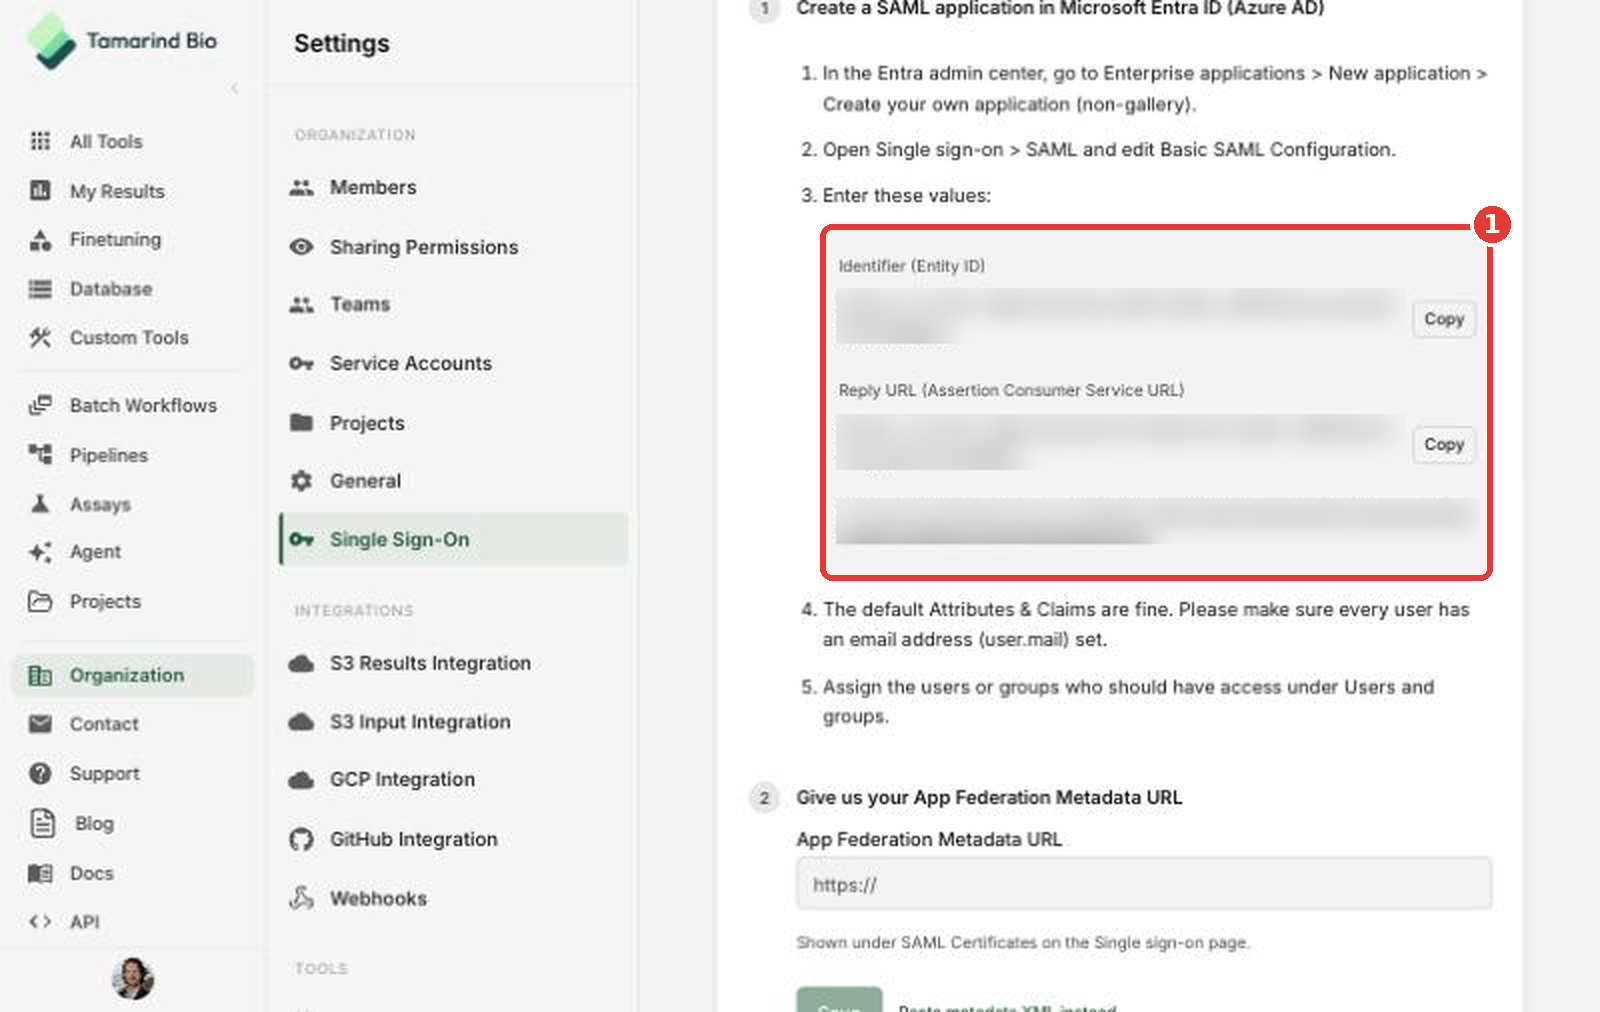The width and height of the screenshot is (1600, 1012).
Task: Go to All Tools
Action: 106,141
